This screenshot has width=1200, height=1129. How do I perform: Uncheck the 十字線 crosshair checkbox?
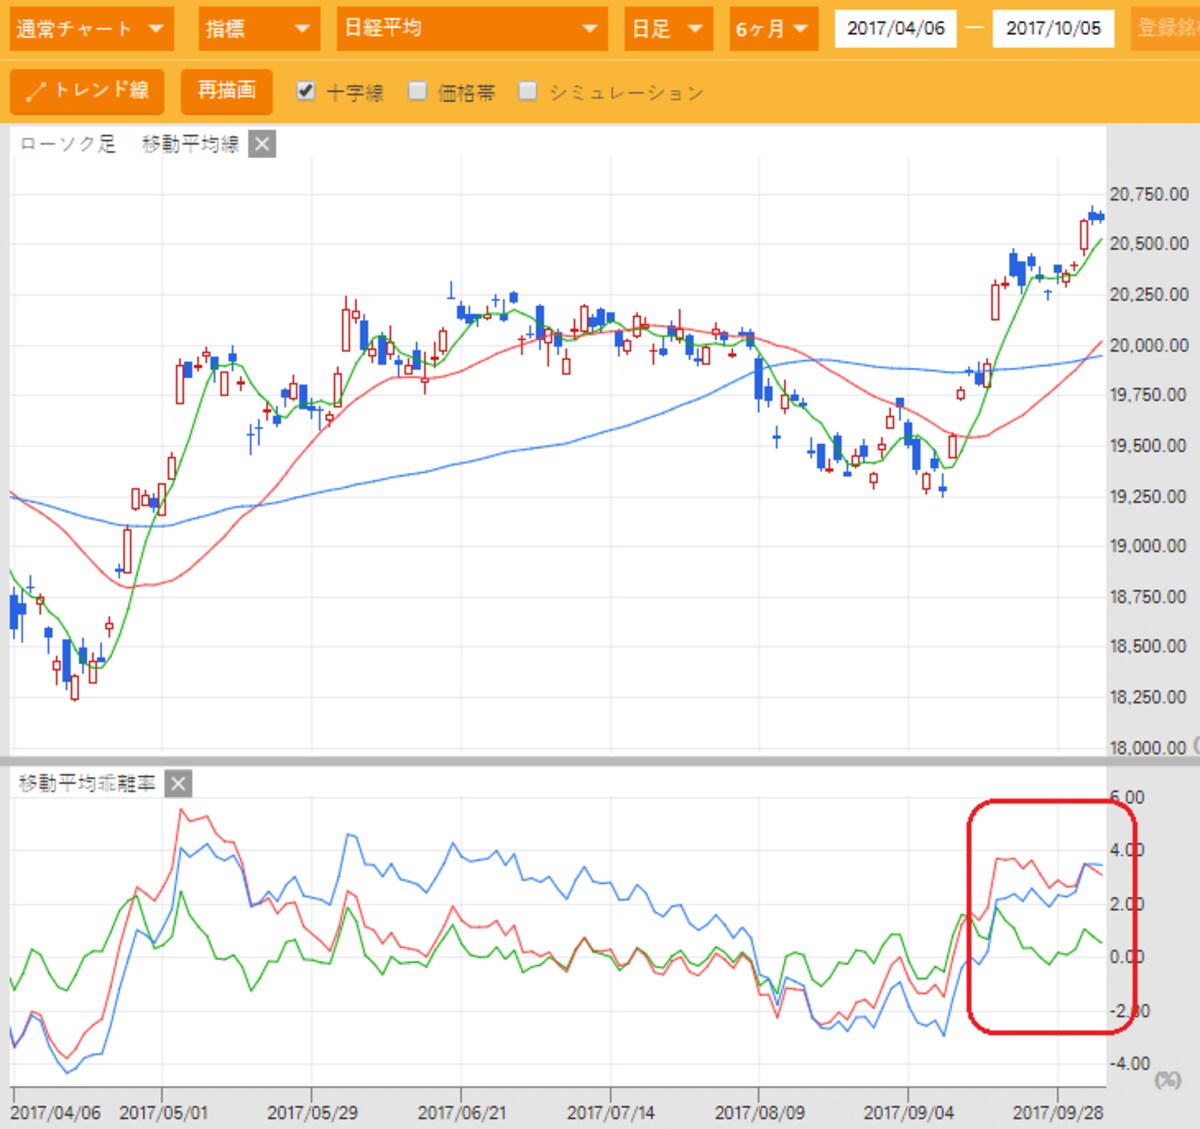click(306, 91)
